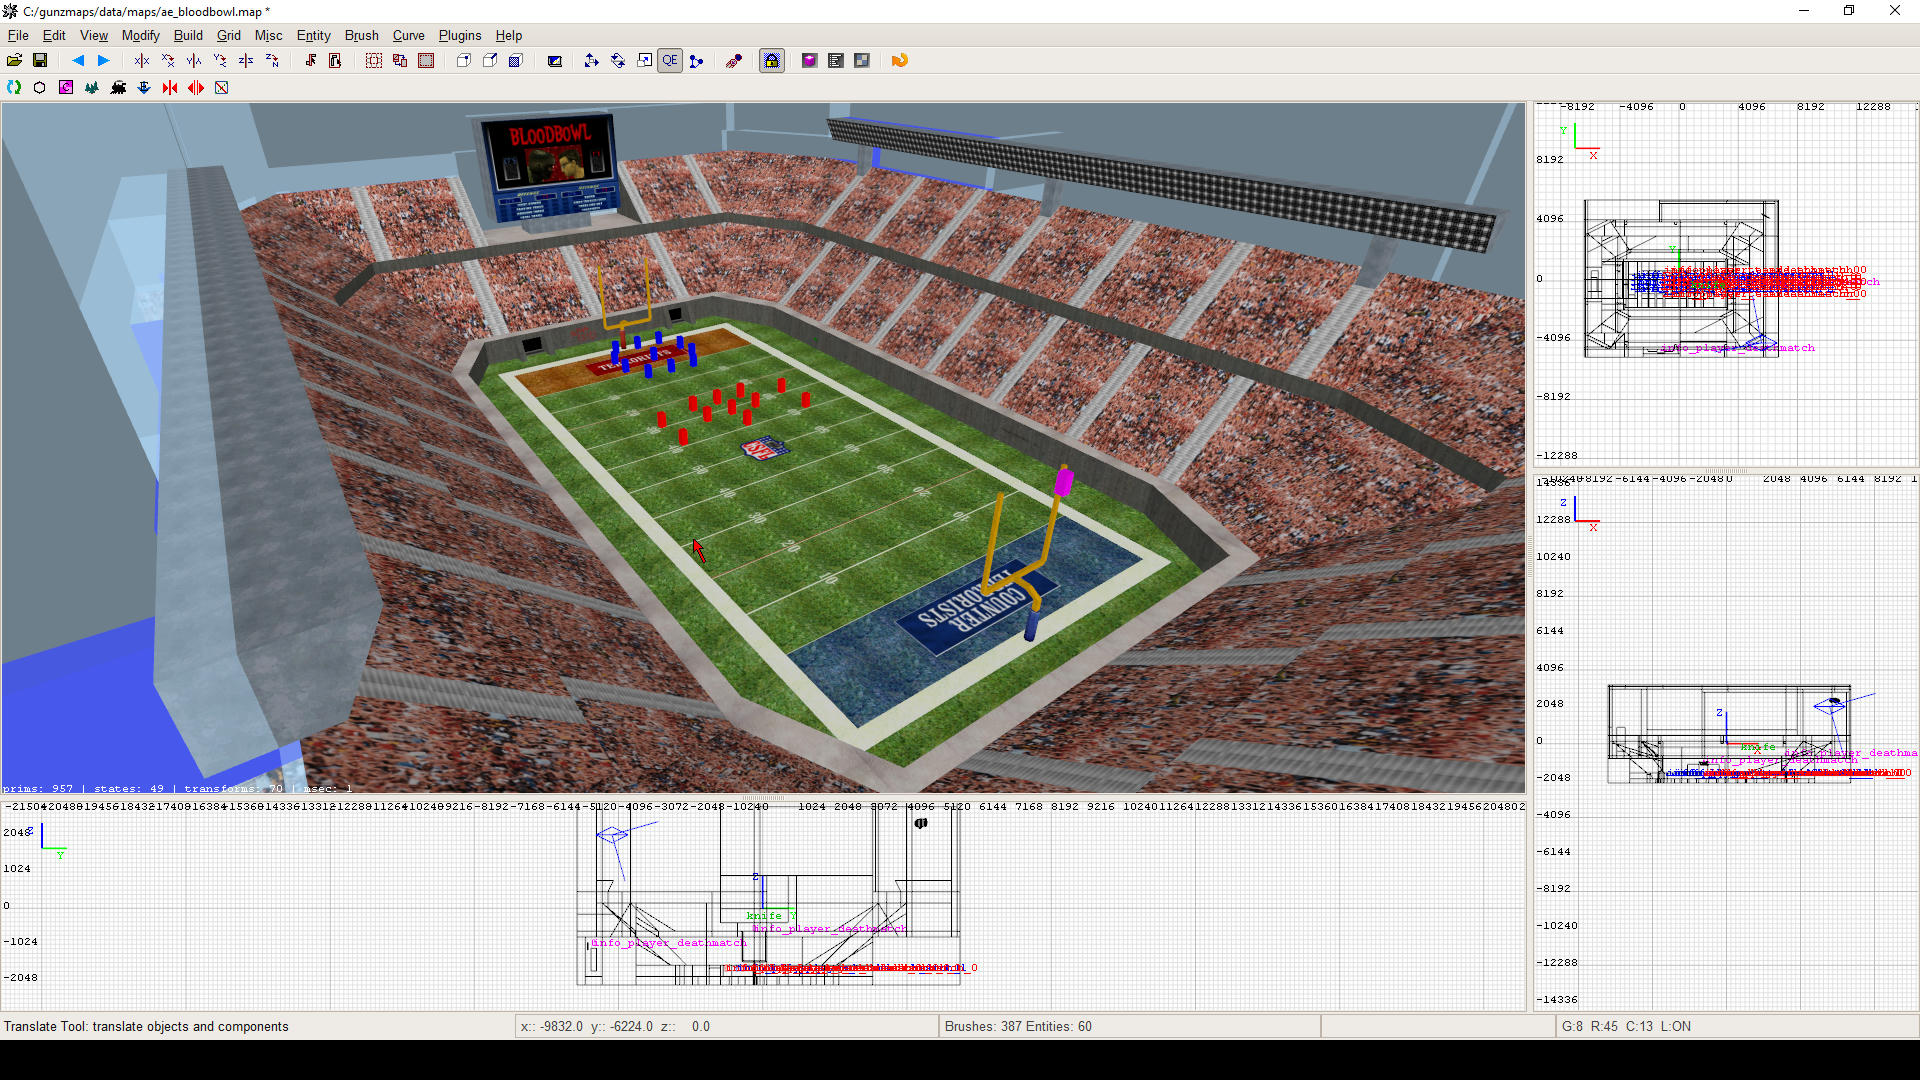Click the blue left arrow button

pyautogui.click(x=78, y=61)
